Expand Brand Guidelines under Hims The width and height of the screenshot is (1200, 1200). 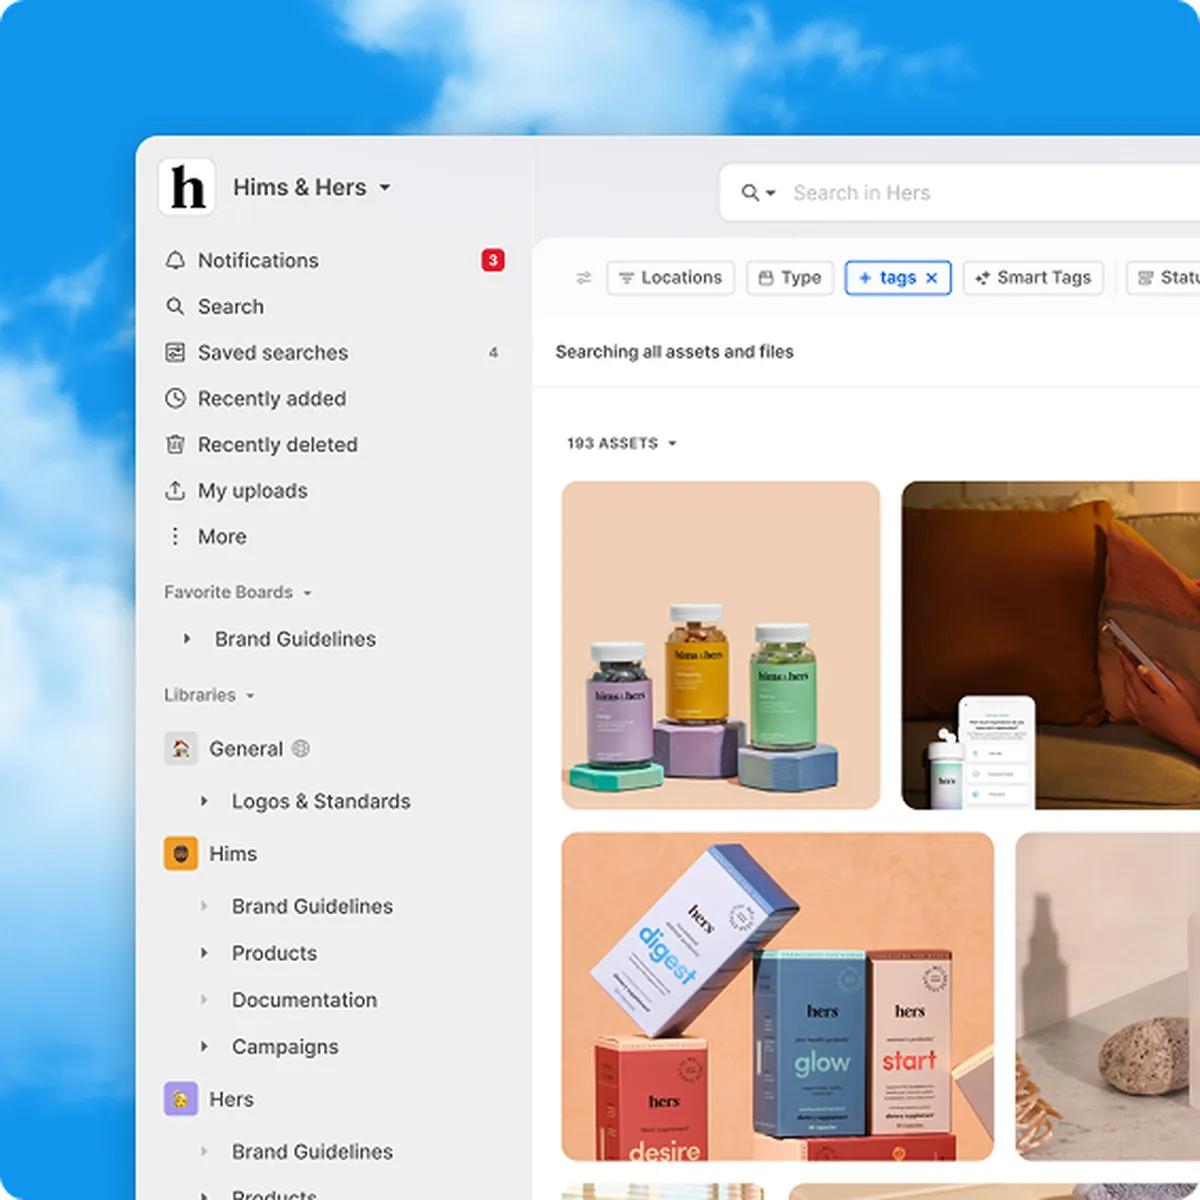coord(204,906)
